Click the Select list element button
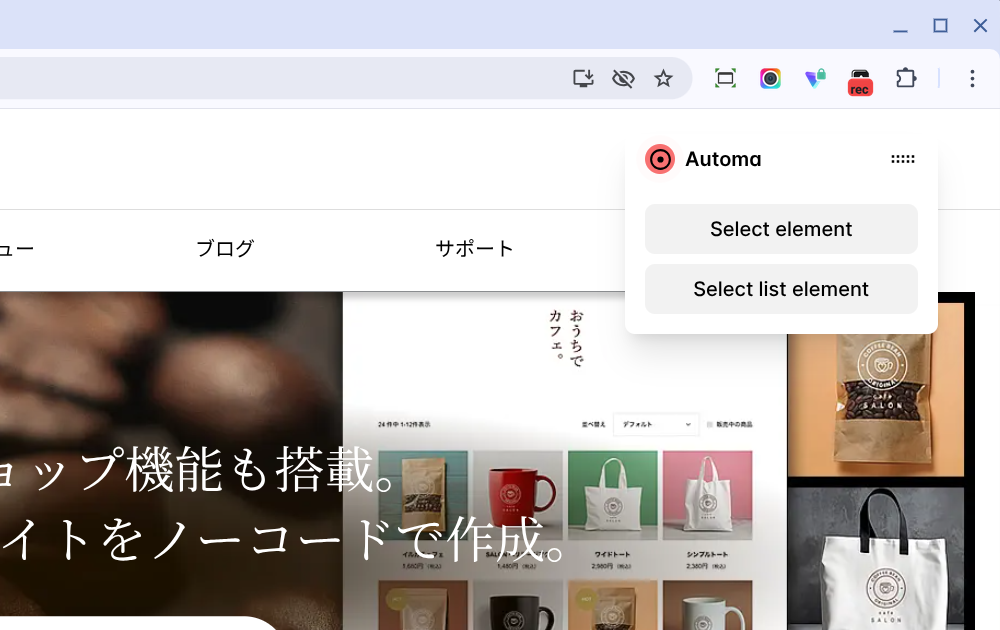 [x=781, y=289]
